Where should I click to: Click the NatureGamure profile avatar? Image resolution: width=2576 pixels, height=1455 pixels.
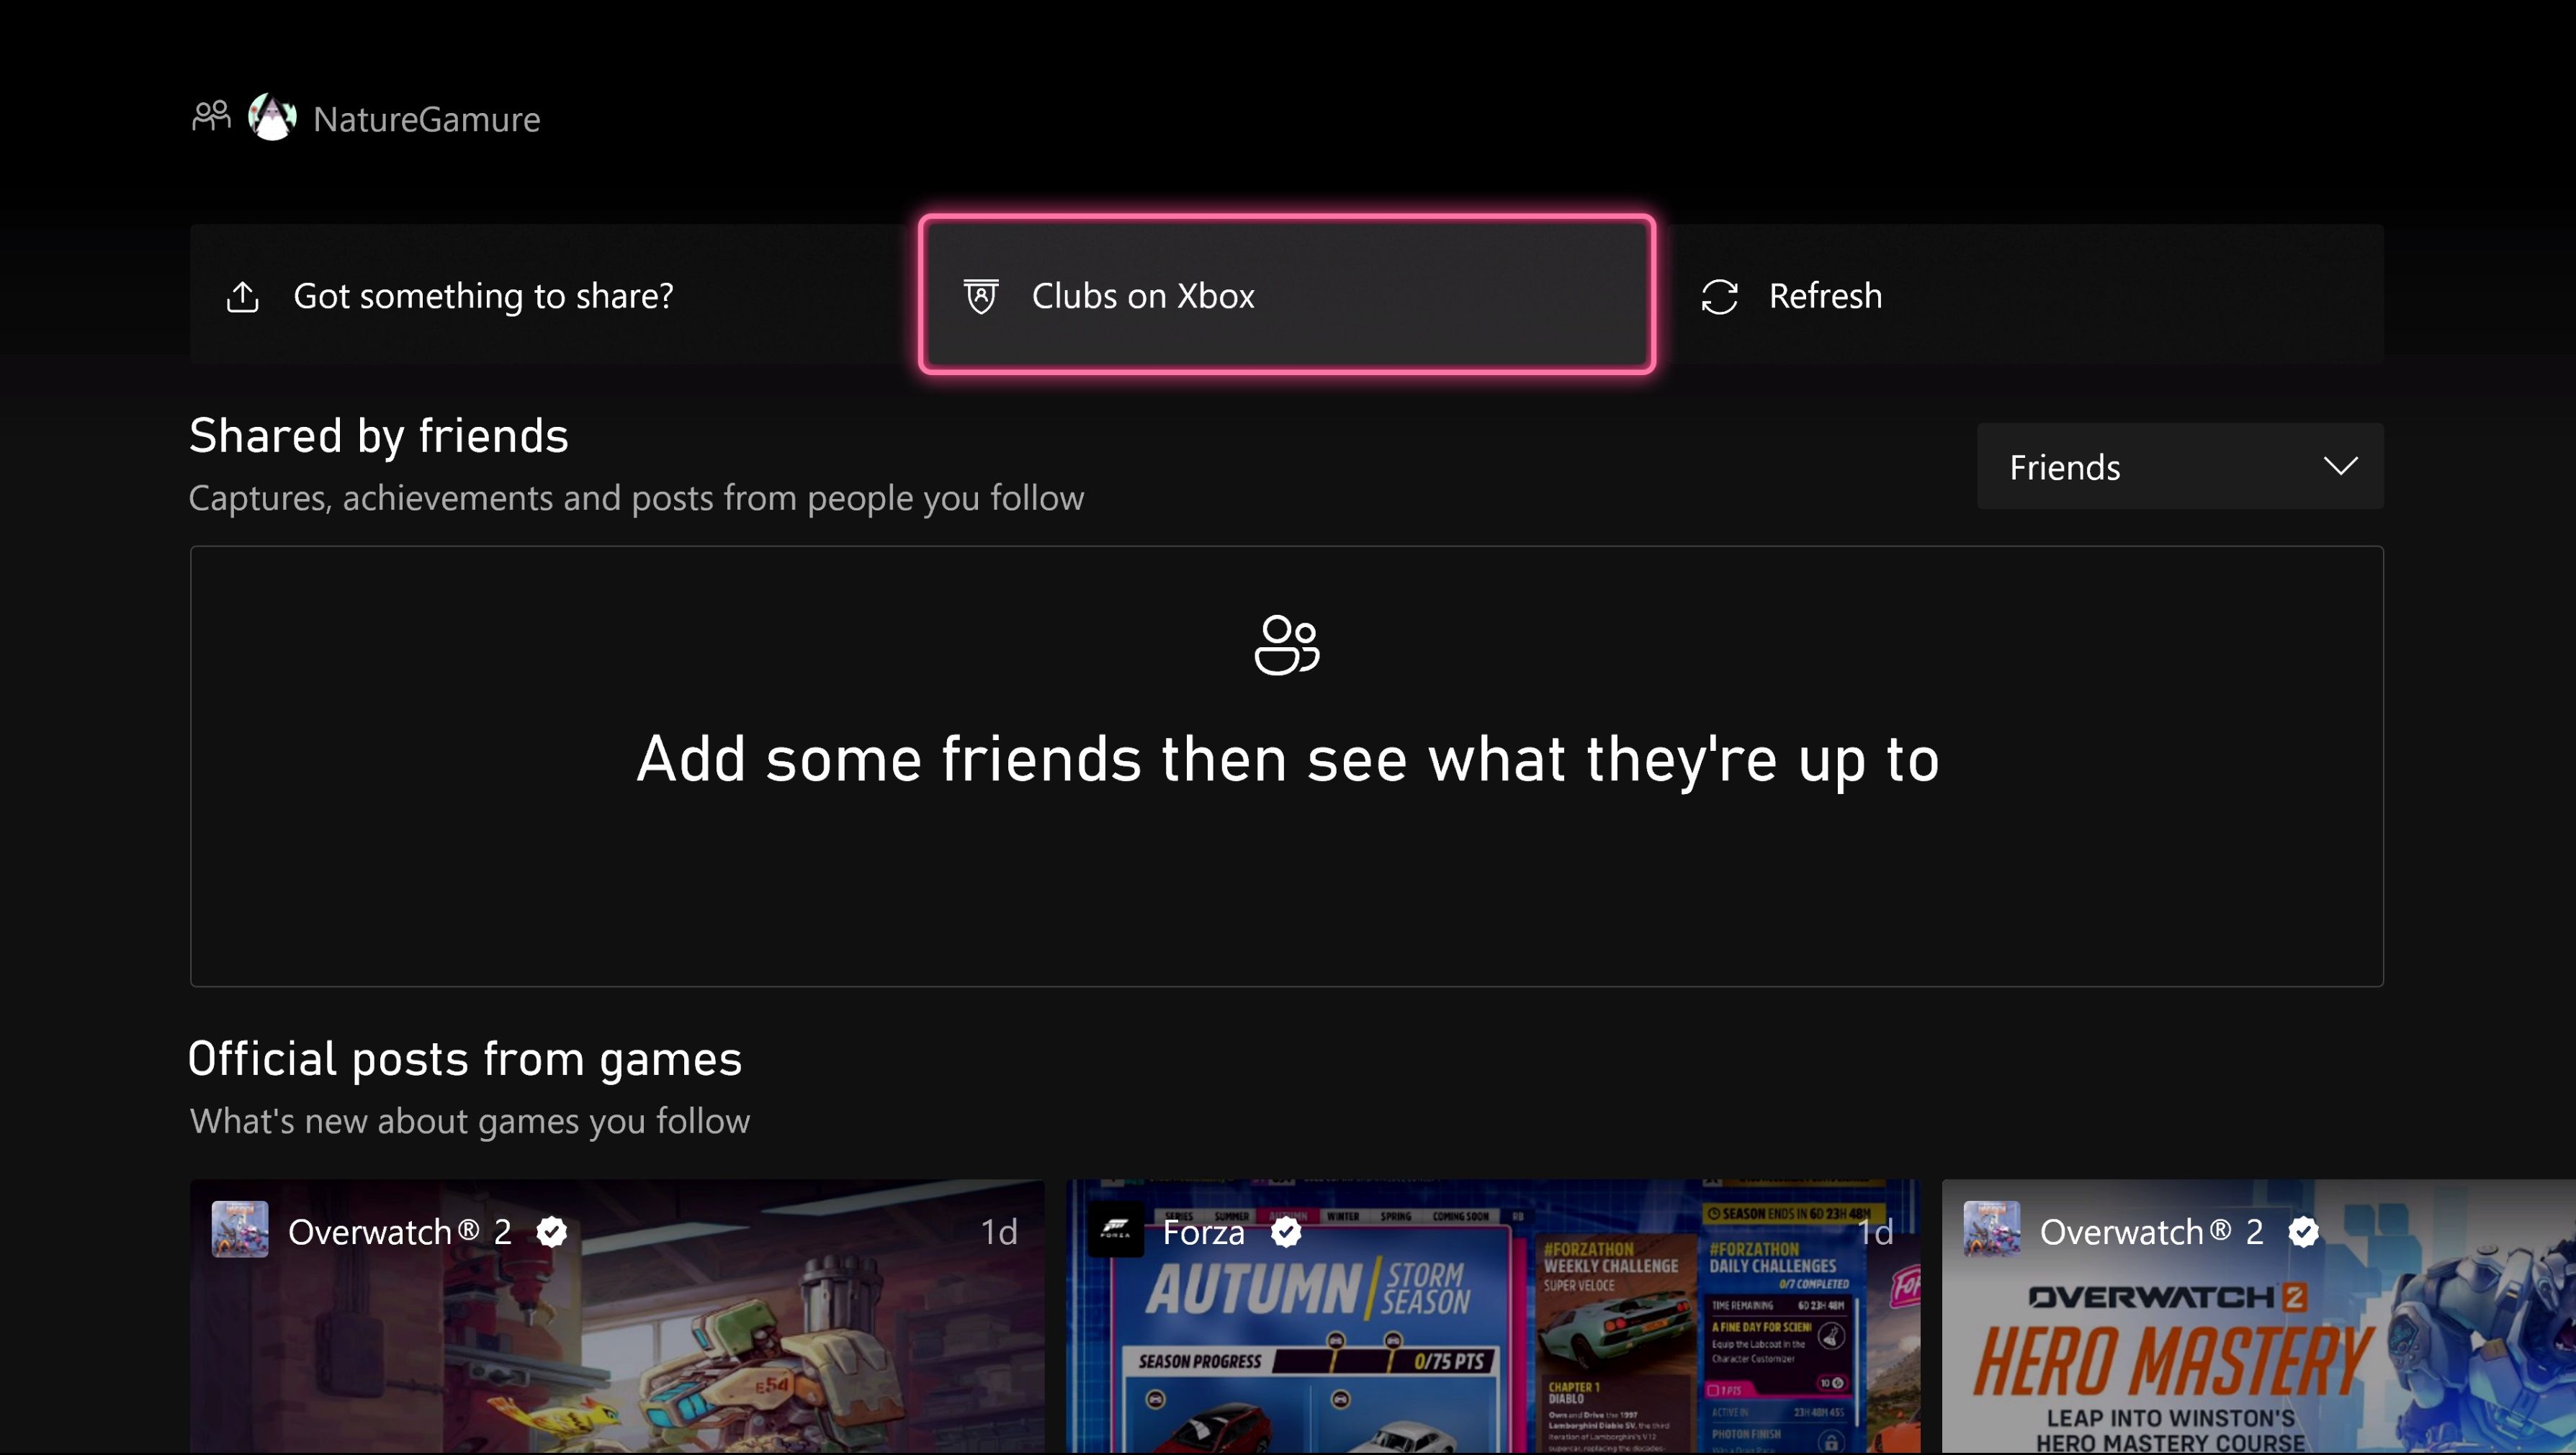(273, 117)
